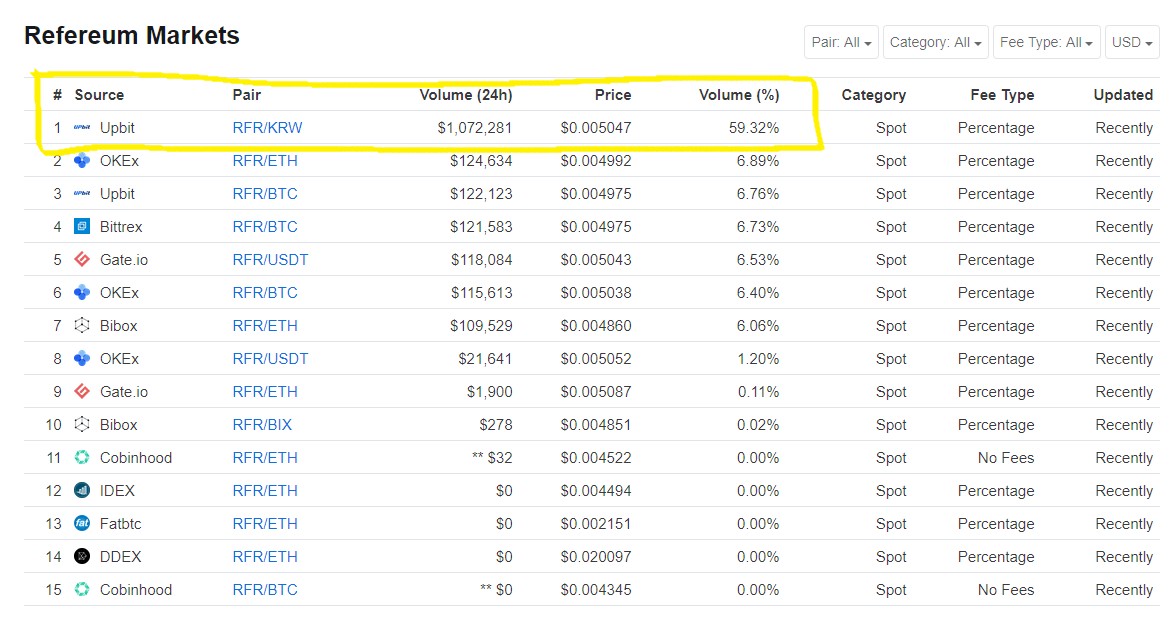This screenshot has height=623, width=1171.
Task: Open the Pair: All filter dropdown
Action: point(841,43)
